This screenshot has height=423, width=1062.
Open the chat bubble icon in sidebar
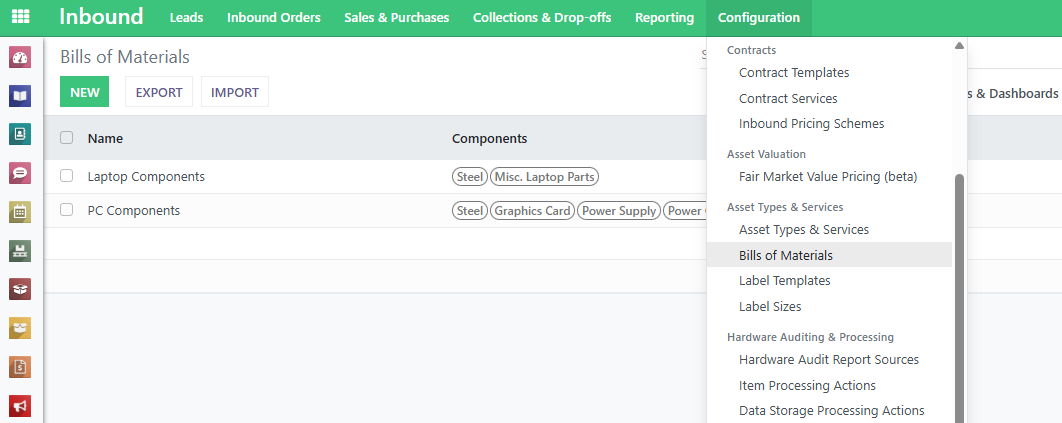[x=20, y=173]
